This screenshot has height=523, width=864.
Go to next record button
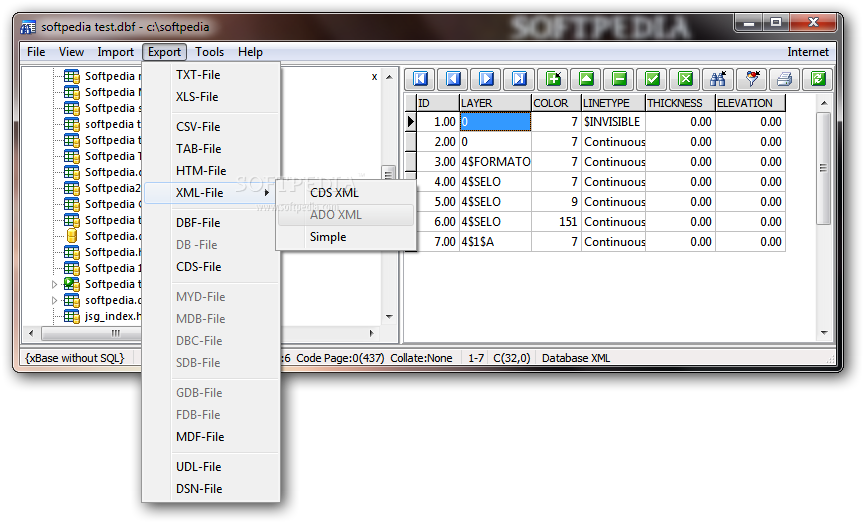pyautogui.click(x=486, y=79)
